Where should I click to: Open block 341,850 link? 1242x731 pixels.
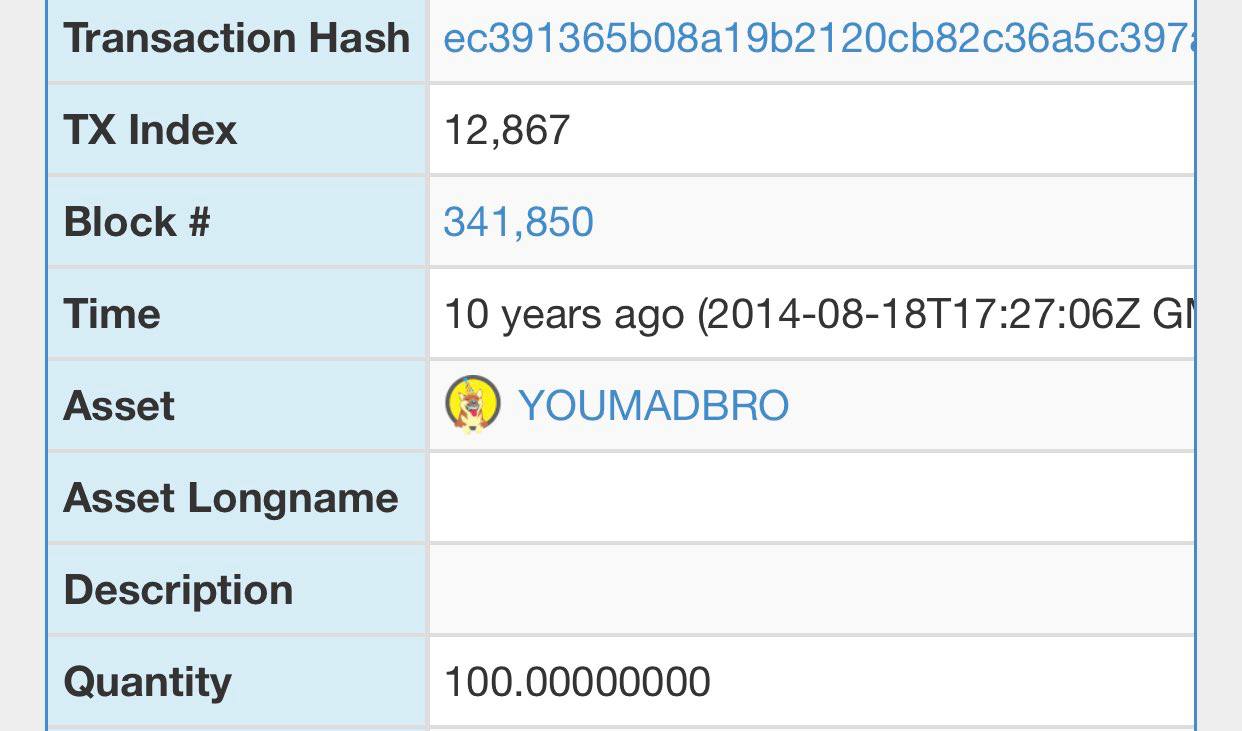[518, 222]
